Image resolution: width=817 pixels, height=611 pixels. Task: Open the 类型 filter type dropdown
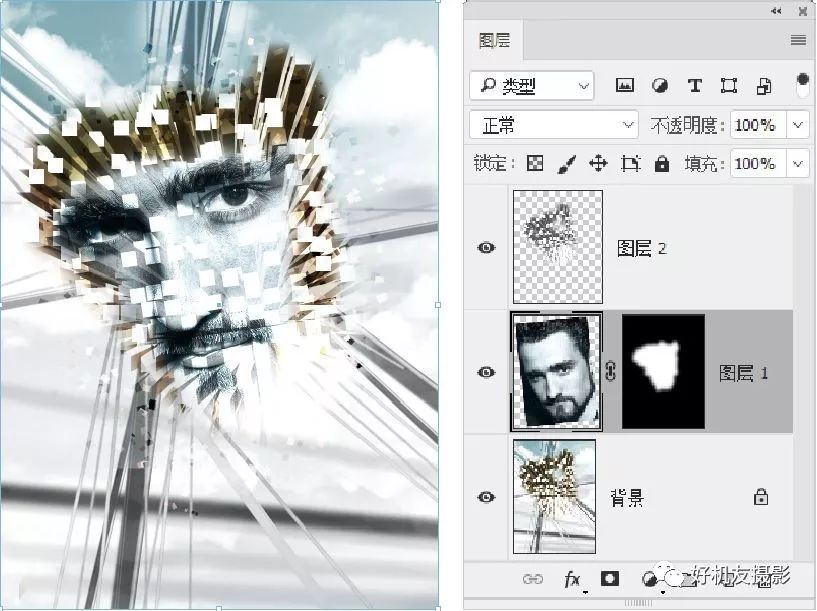(x=531, y=85)
